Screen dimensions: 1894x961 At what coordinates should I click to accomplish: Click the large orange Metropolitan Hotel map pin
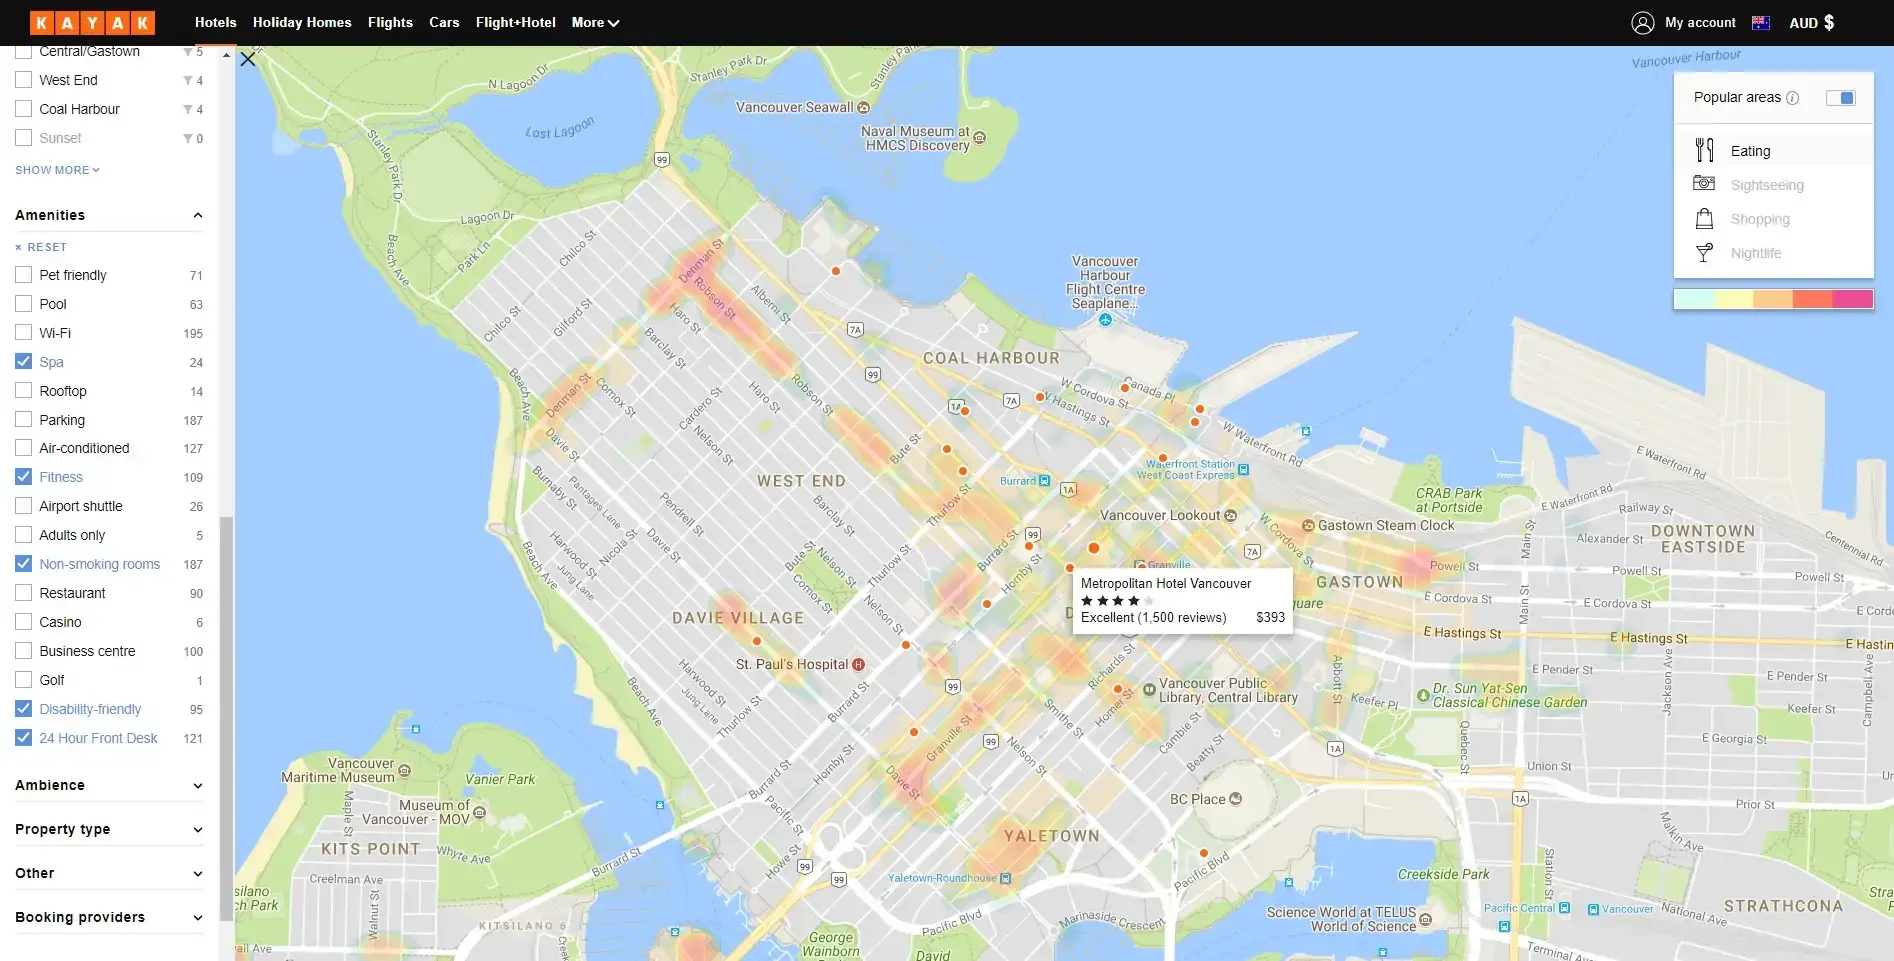(x=1094, y=548)
